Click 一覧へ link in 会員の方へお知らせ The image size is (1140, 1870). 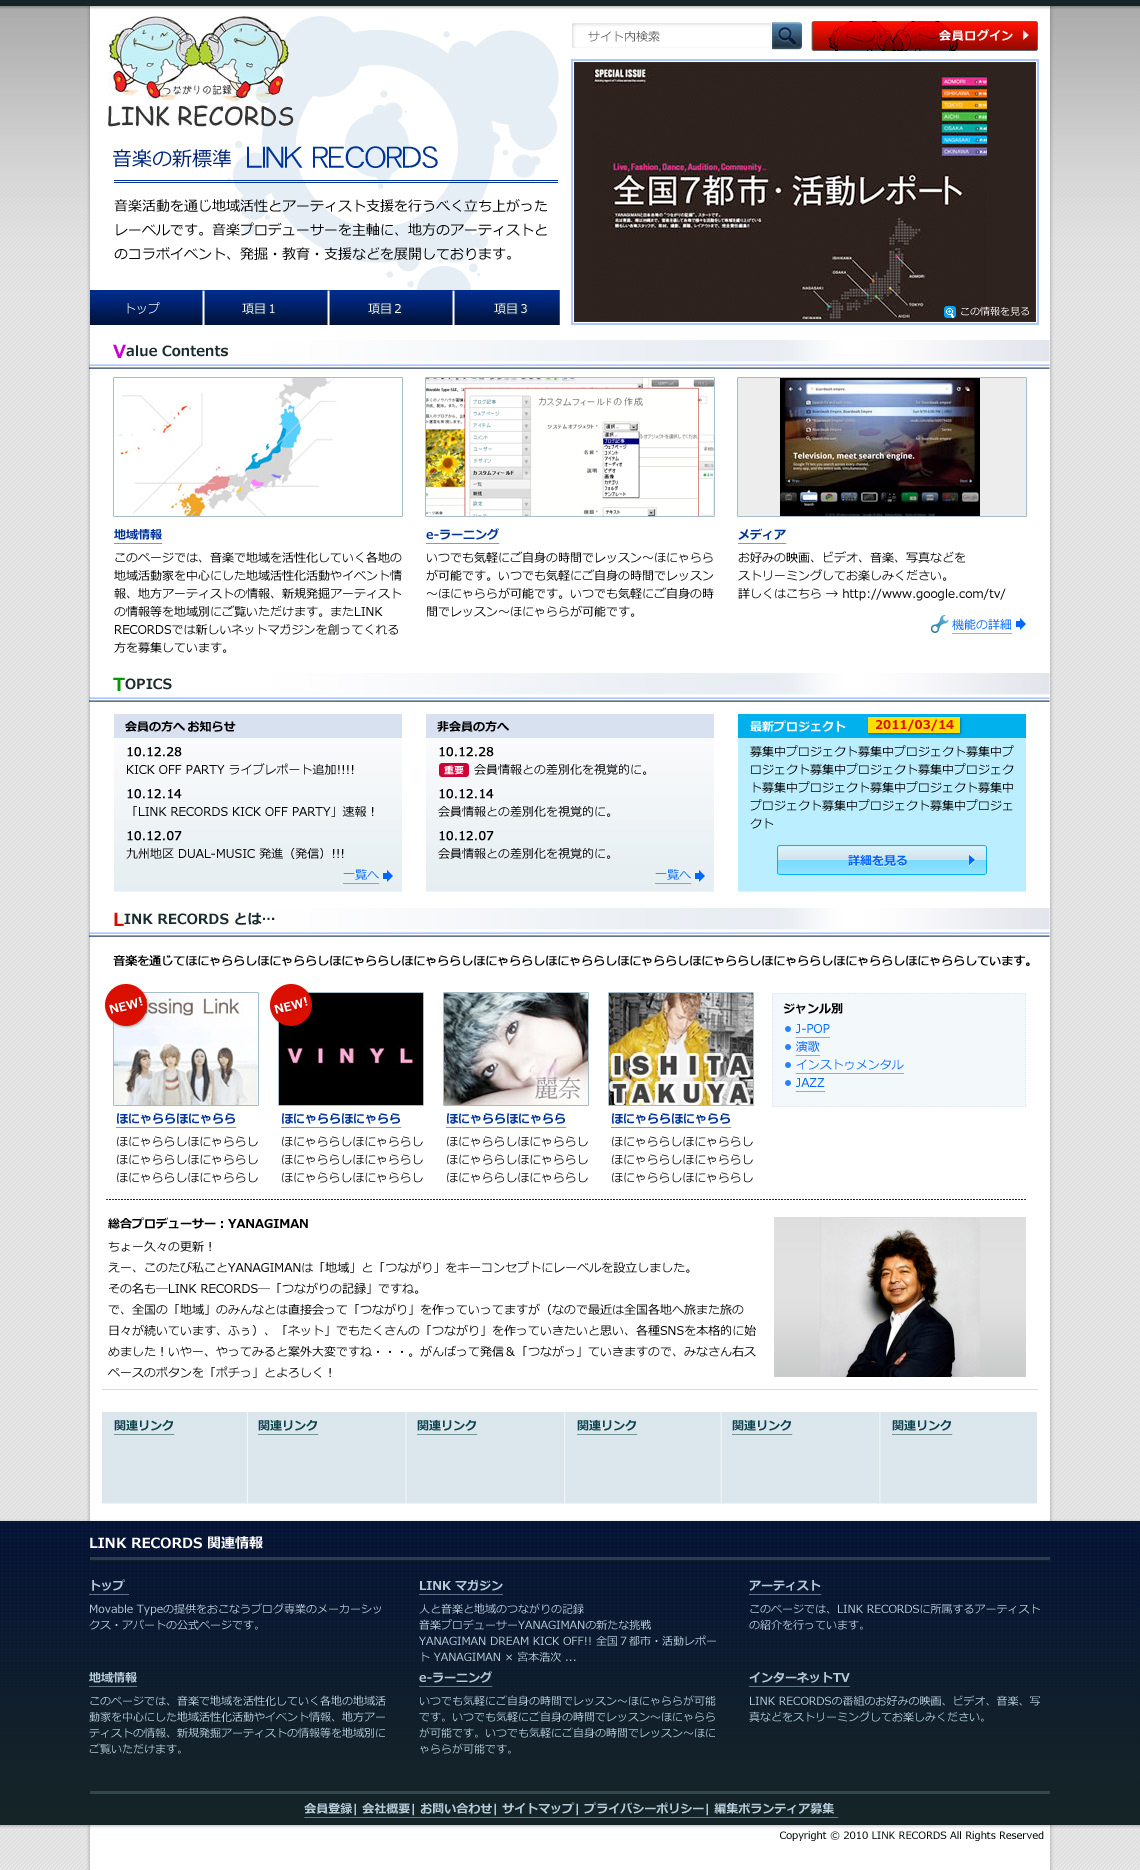(x=361, y=875)
